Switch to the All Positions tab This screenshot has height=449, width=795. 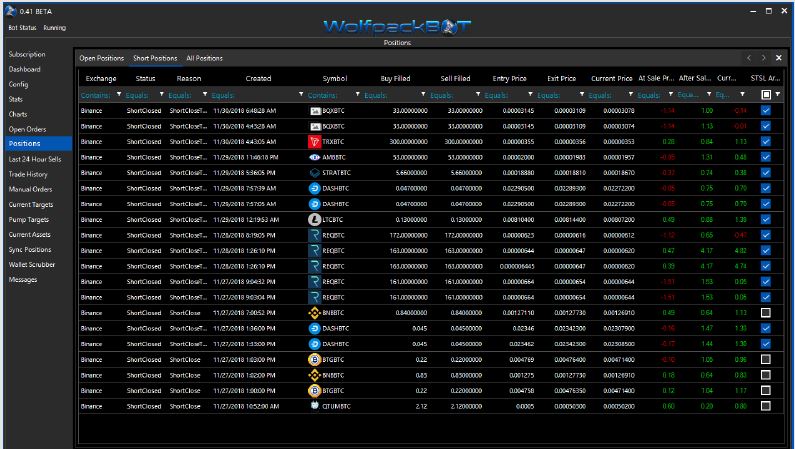[204, 58]
